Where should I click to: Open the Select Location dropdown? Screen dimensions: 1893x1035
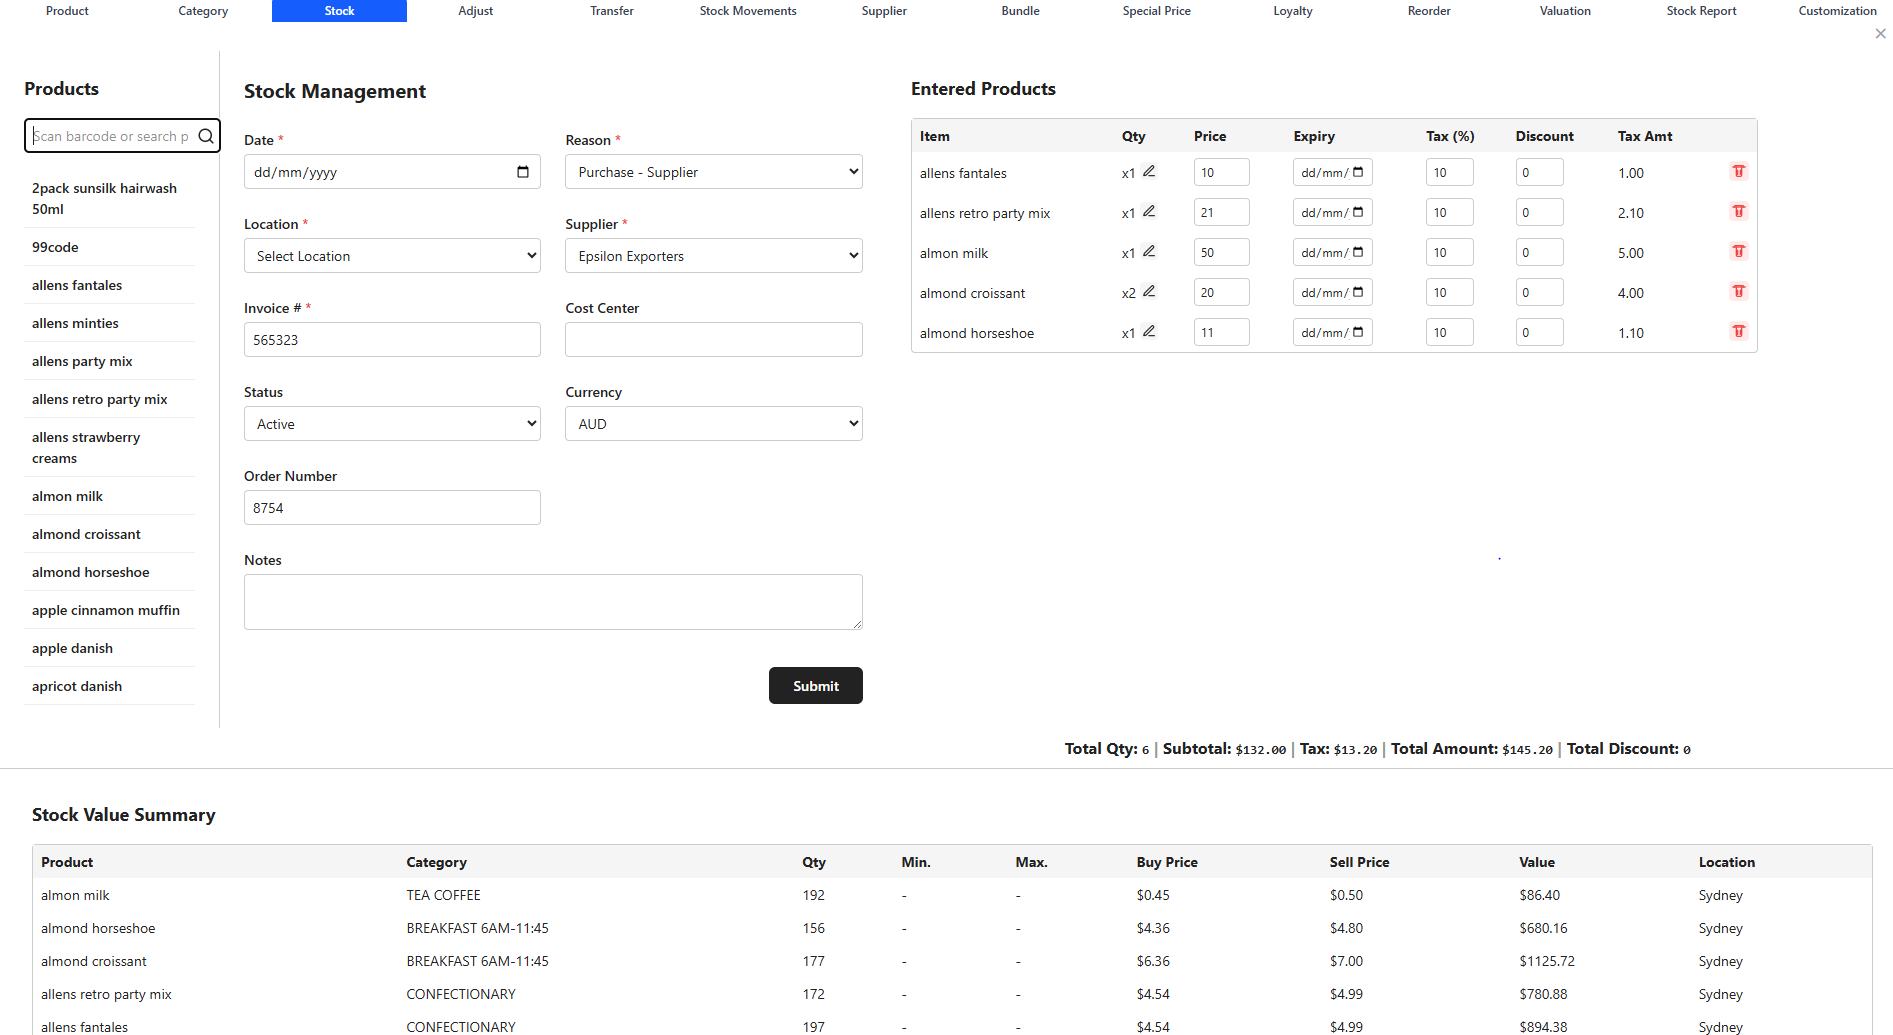(392, 256)
